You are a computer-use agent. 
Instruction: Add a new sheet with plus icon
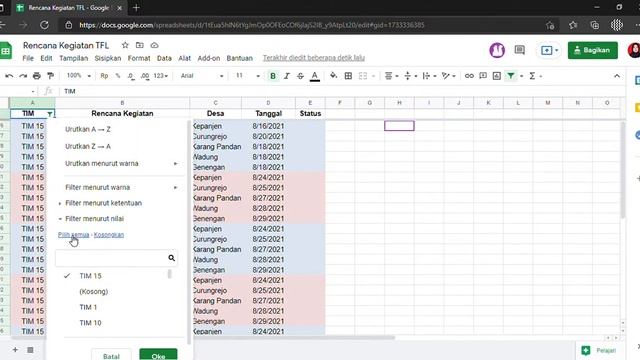[15, 350]
